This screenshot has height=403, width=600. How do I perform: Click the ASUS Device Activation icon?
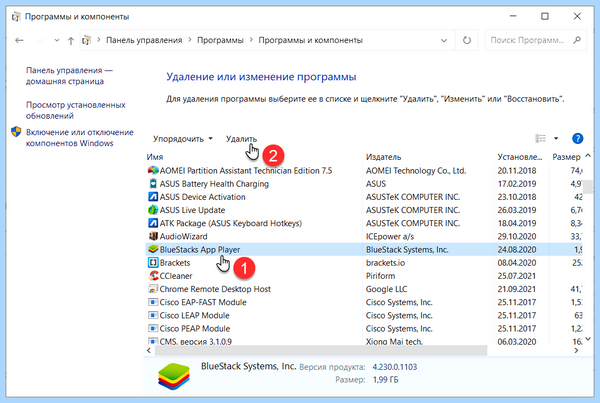[153, 197]
